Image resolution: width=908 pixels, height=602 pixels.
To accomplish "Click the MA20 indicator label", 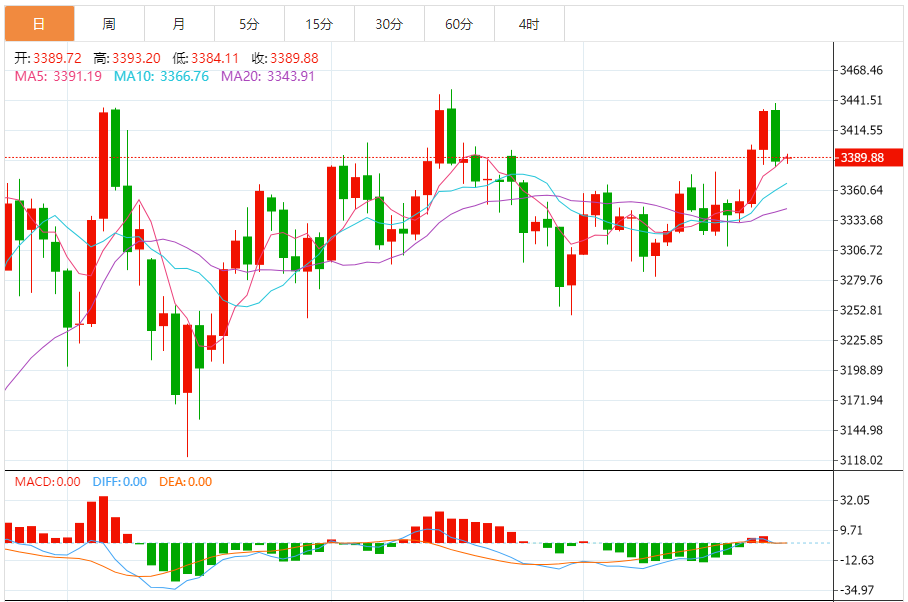I will point(268,76).
